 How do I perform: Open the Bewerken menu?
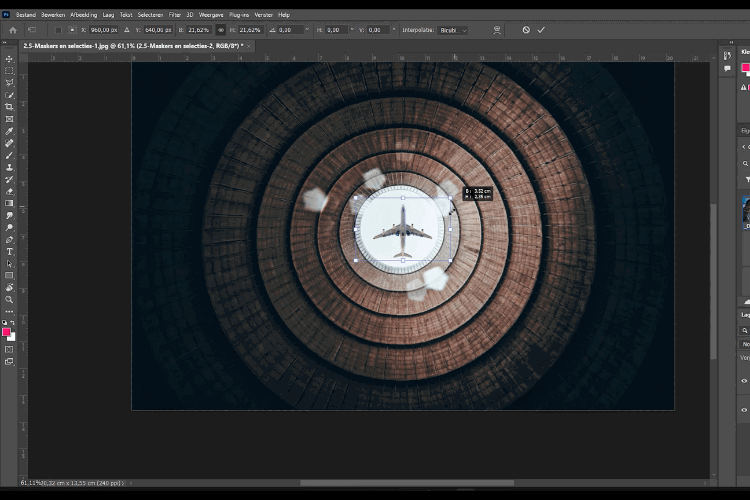point(53,15)
